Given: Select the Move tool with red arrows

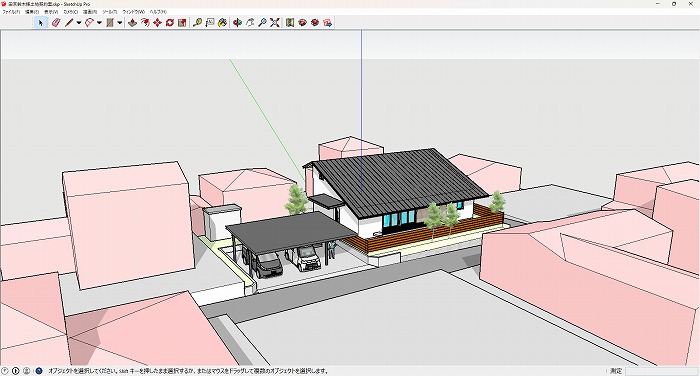Looking at the screenshot, I should click(157, 23).
